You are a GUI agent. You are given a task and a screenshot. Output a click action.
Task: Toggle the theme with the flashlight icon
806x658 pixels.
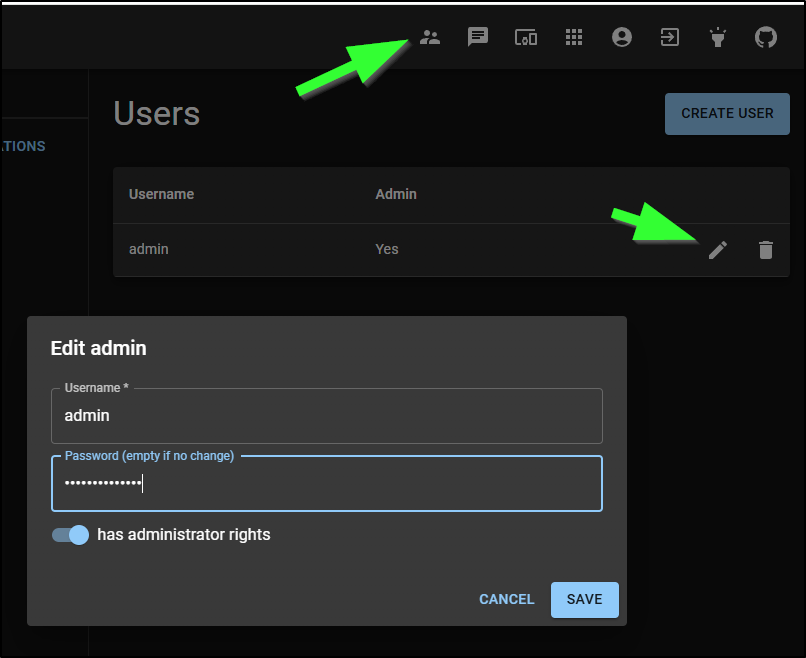(x=717, y=38)
